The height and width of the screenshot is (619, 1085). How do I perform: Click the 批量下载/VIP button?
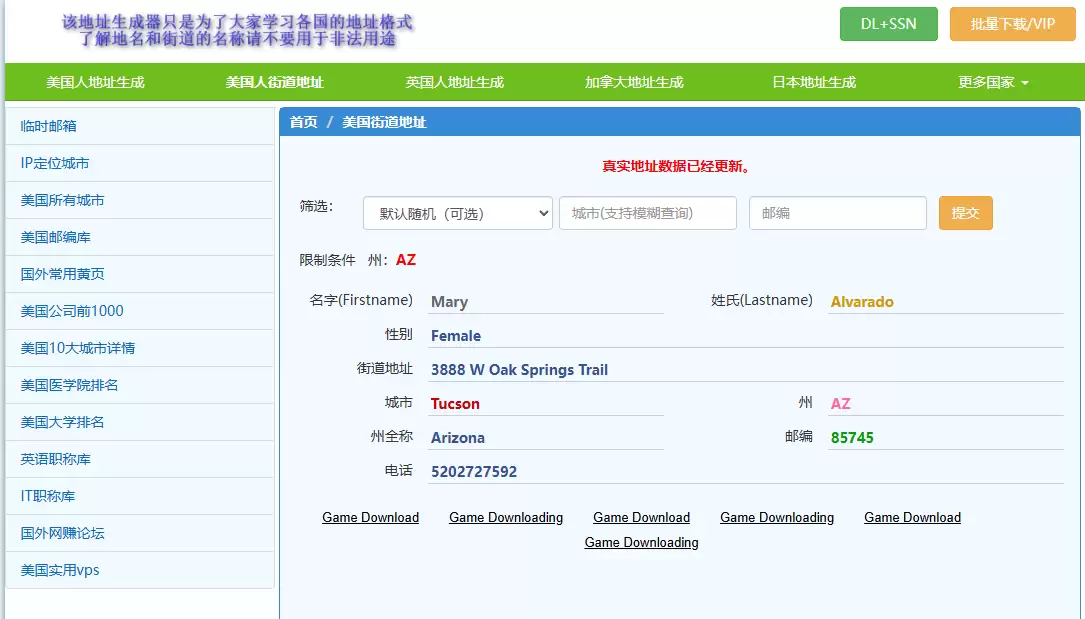click(x=1012, y=24)
